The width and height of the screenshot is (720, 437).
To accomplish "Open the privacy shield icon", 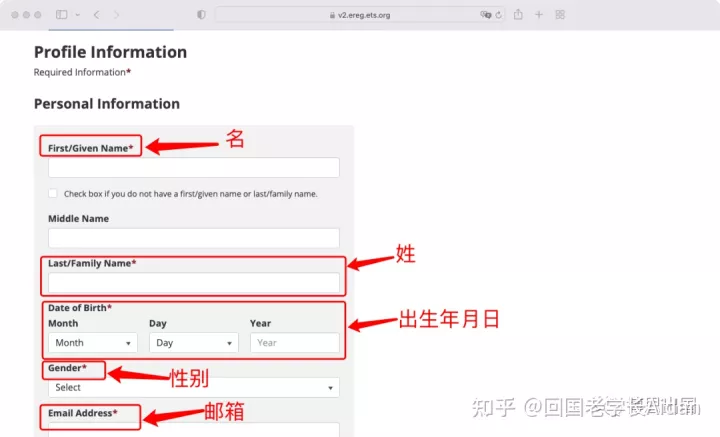I will pos(201,15).
